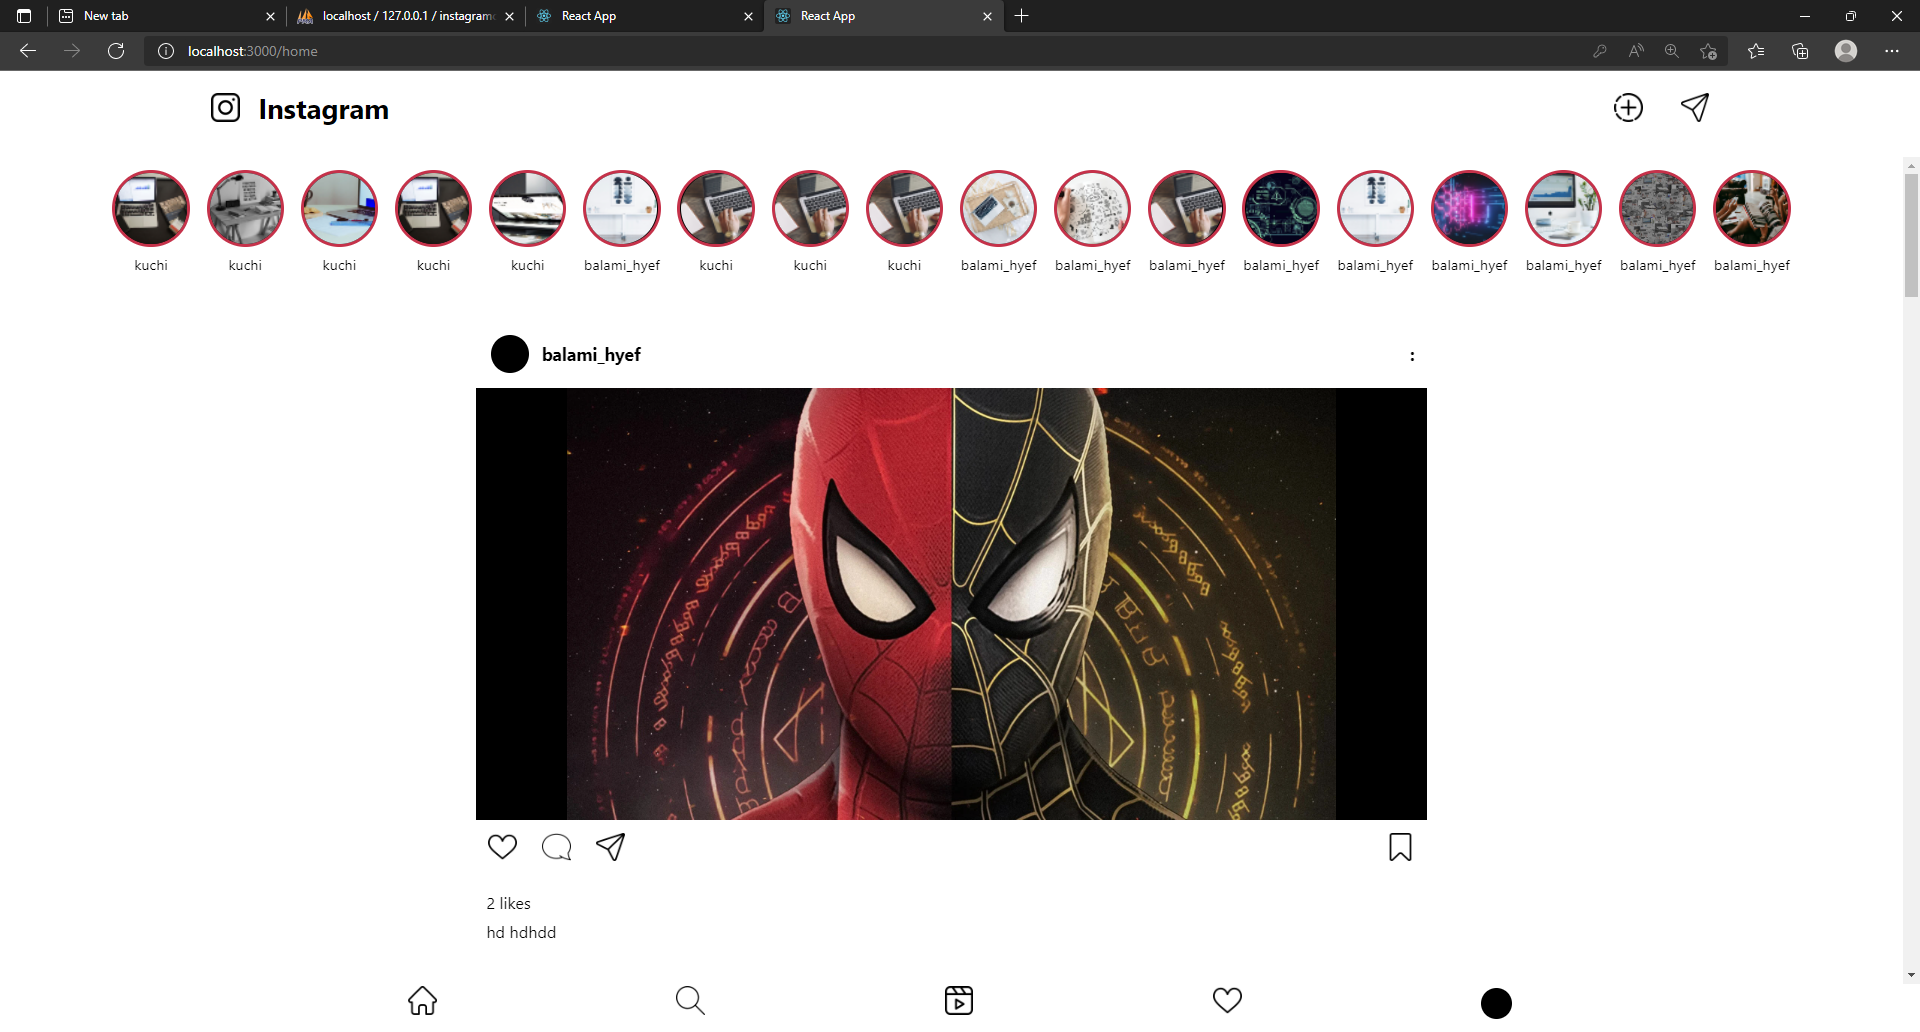Open profile avatar in bottom navigation
Viewport: 1920px width, 1032px height.
(1496, 1003)
